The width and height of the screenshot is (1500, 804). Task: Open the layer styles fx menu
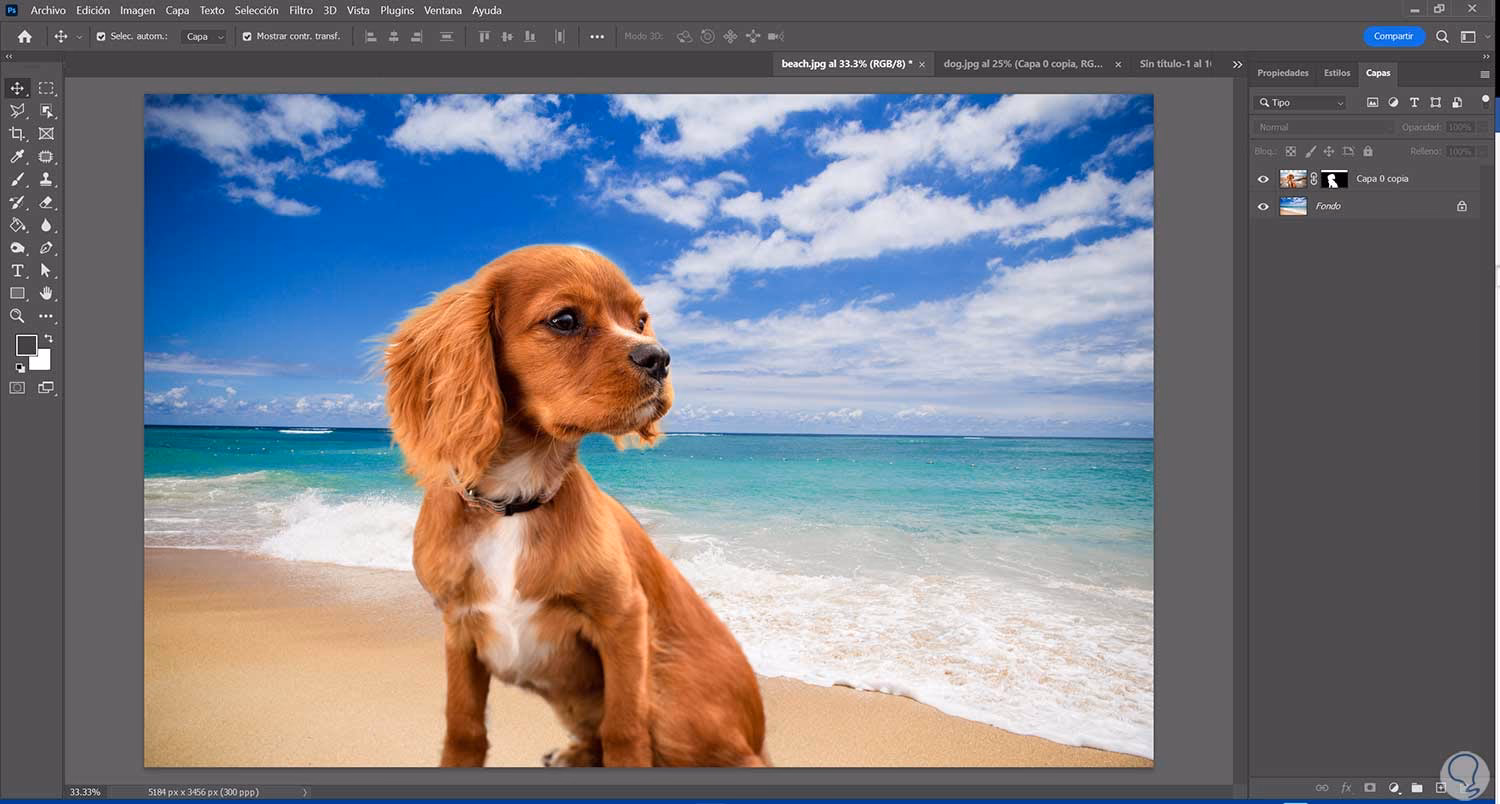(x=1347, y=788)
